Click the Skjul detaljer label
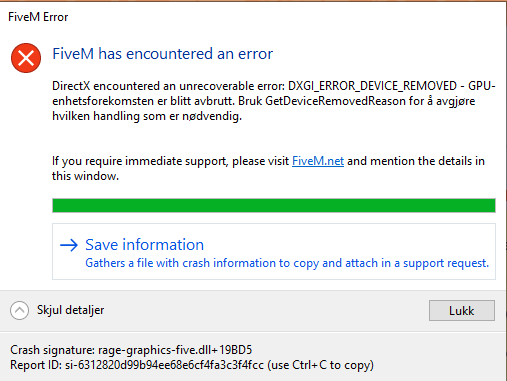507x381 pixels. 70,310
